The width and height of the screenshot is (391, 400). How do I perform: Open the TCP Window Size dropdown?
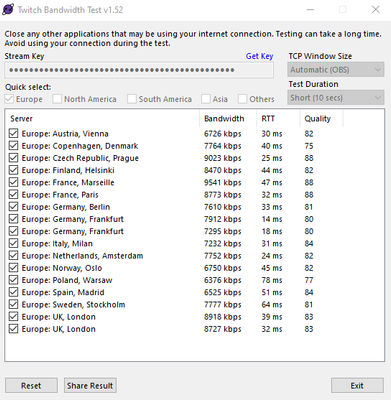(336, 70)
